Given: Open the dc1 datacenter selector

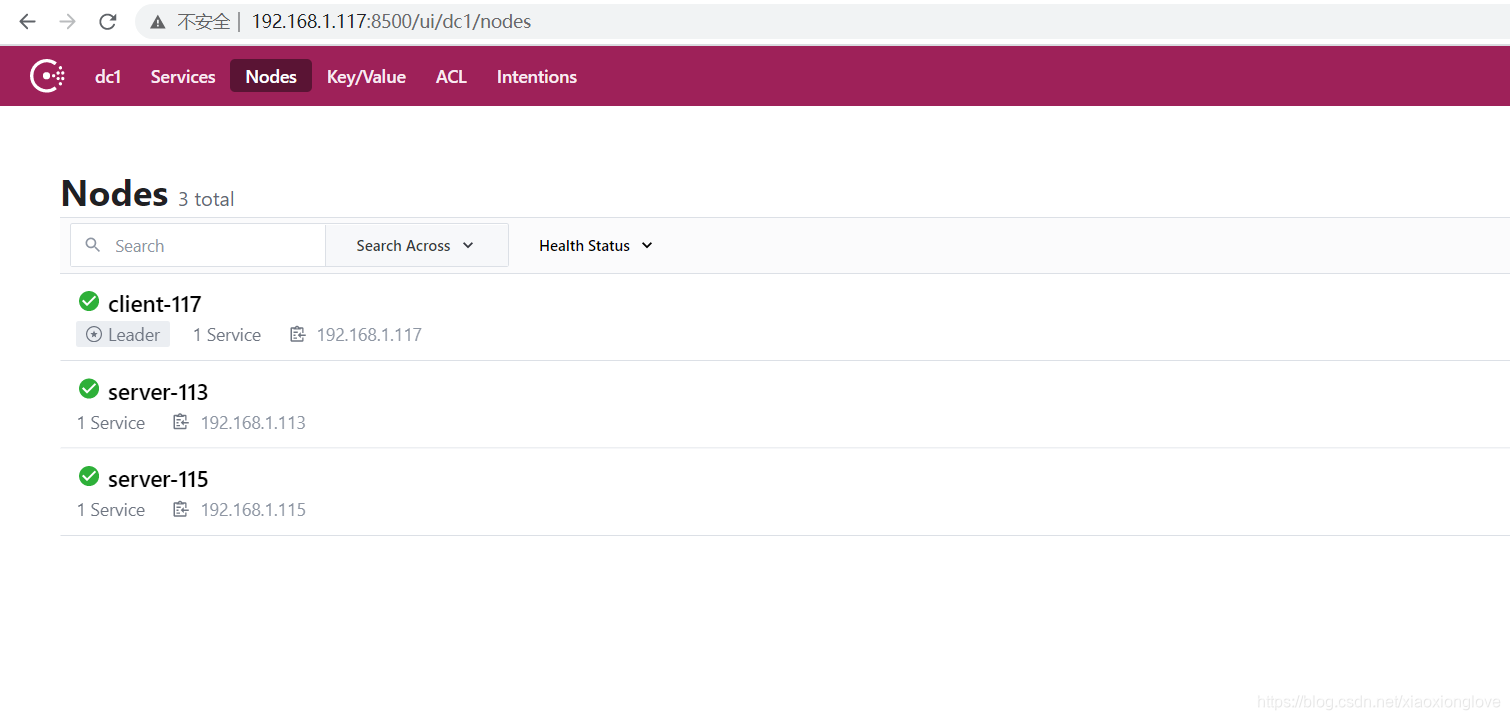Looking at the screenshot, I should 107,75.
